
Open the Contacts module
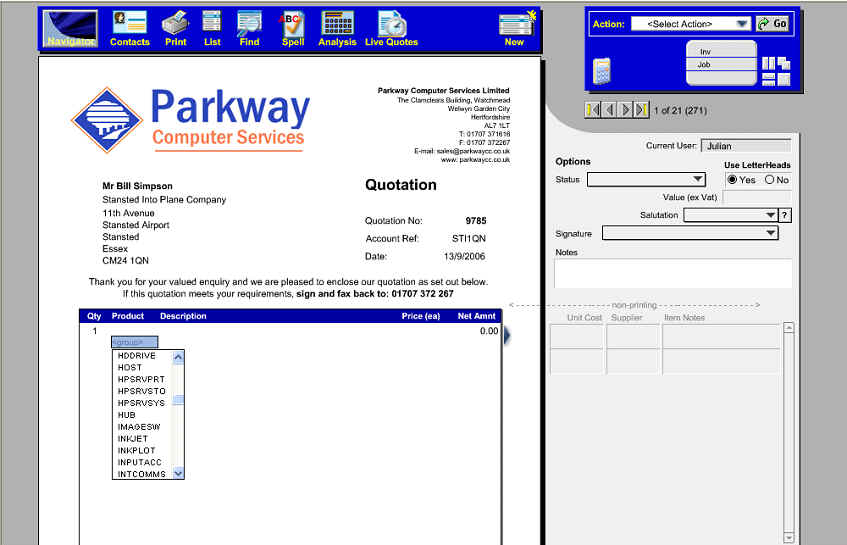coord(130,29)
